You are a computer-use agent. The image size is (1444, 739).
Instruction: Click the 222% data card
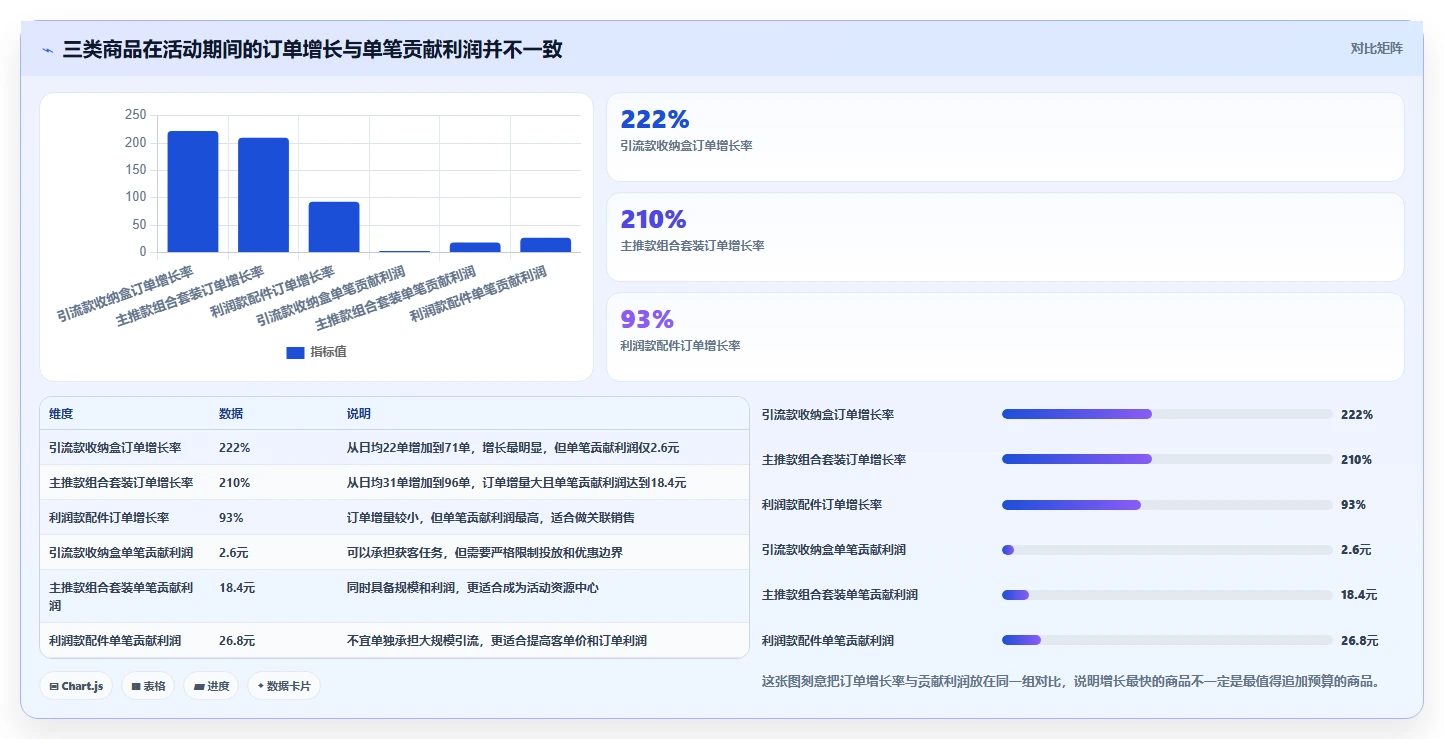(1005, 137)
